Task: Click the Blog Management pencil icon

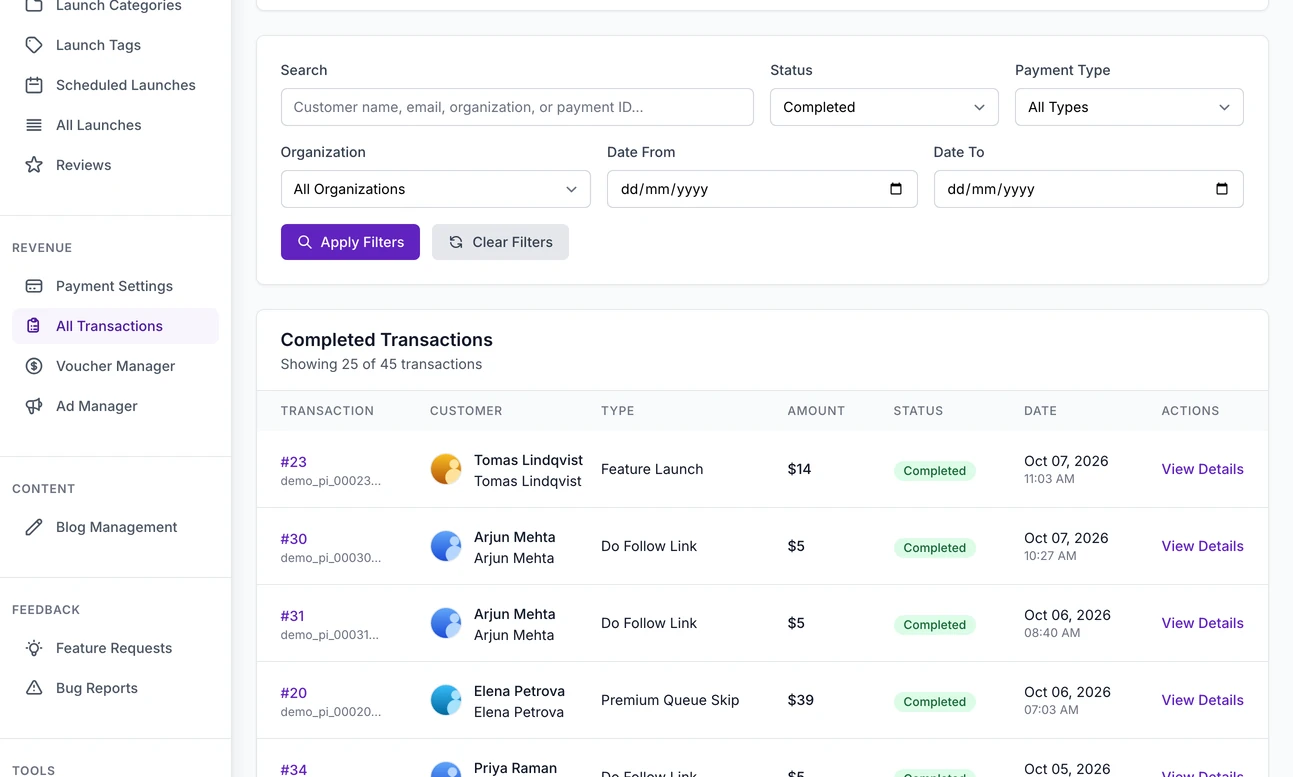Action: (34, 527)
